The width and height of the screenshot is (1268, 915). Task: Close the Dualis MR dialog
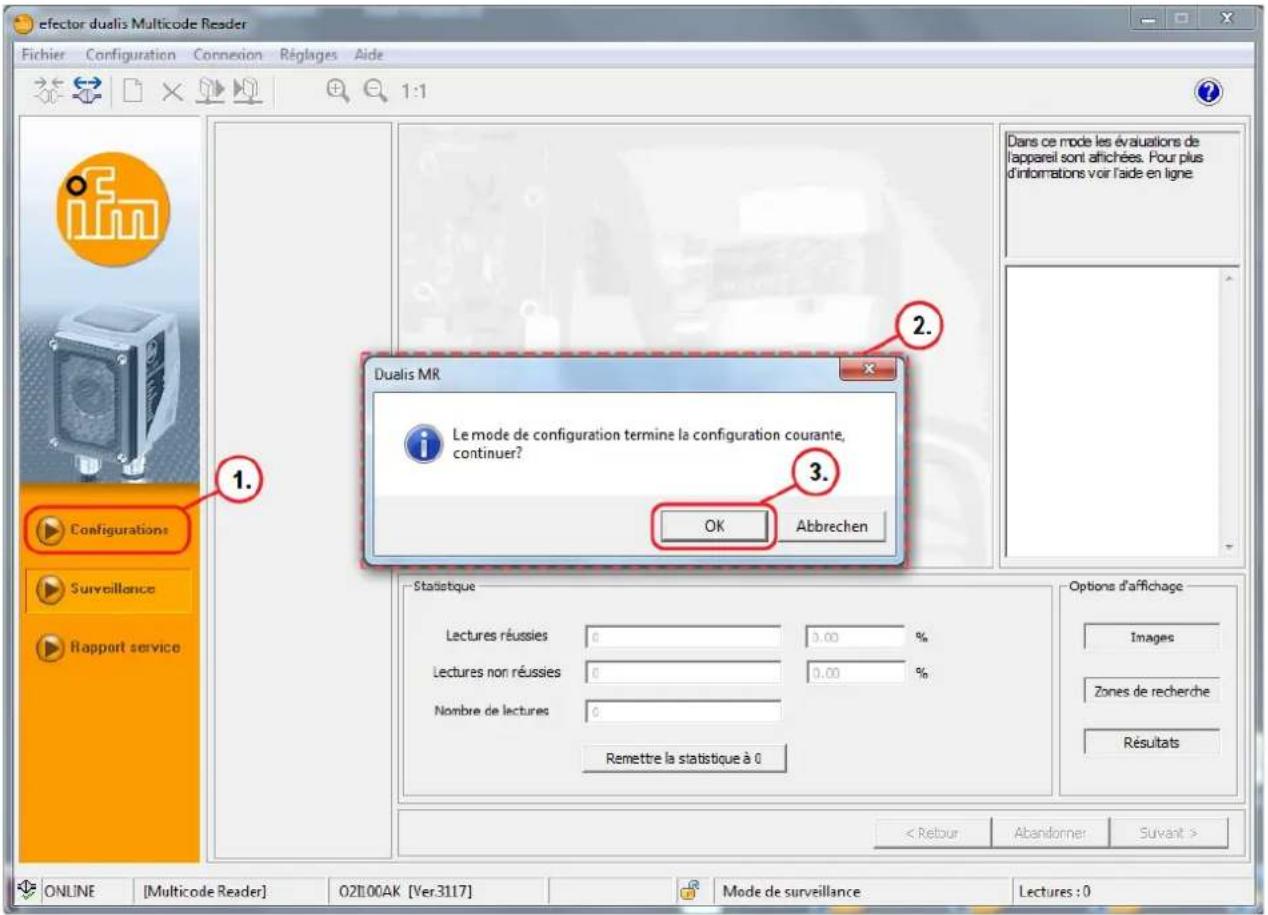867,370
